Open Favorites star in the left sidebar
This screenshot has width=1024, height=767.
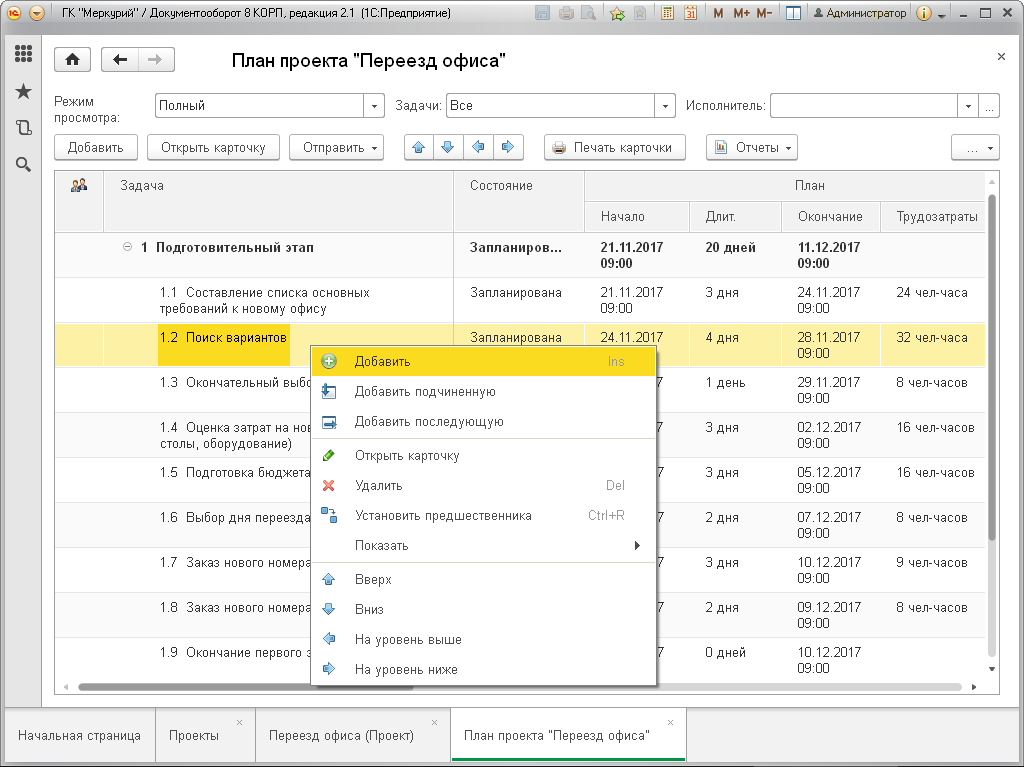click(x=24, y=91)
